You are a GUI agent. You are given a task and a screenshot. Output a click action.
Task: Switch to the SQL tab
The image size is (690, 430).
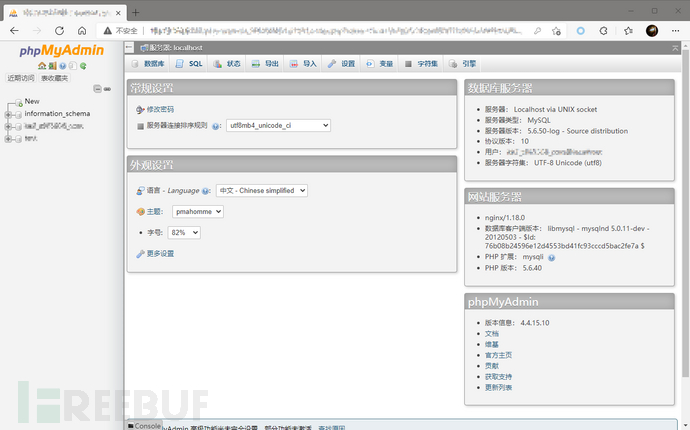189,64
